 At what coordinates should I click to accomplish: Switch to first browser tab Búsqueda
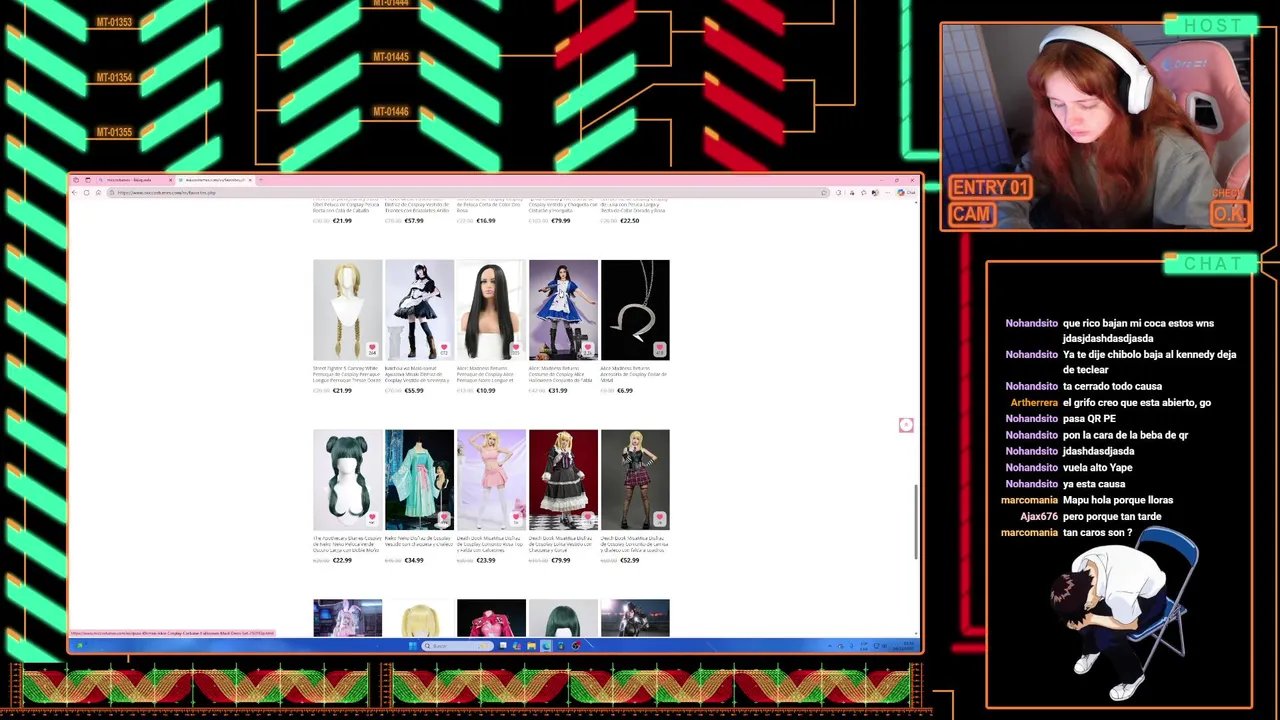tap(133, 180)
